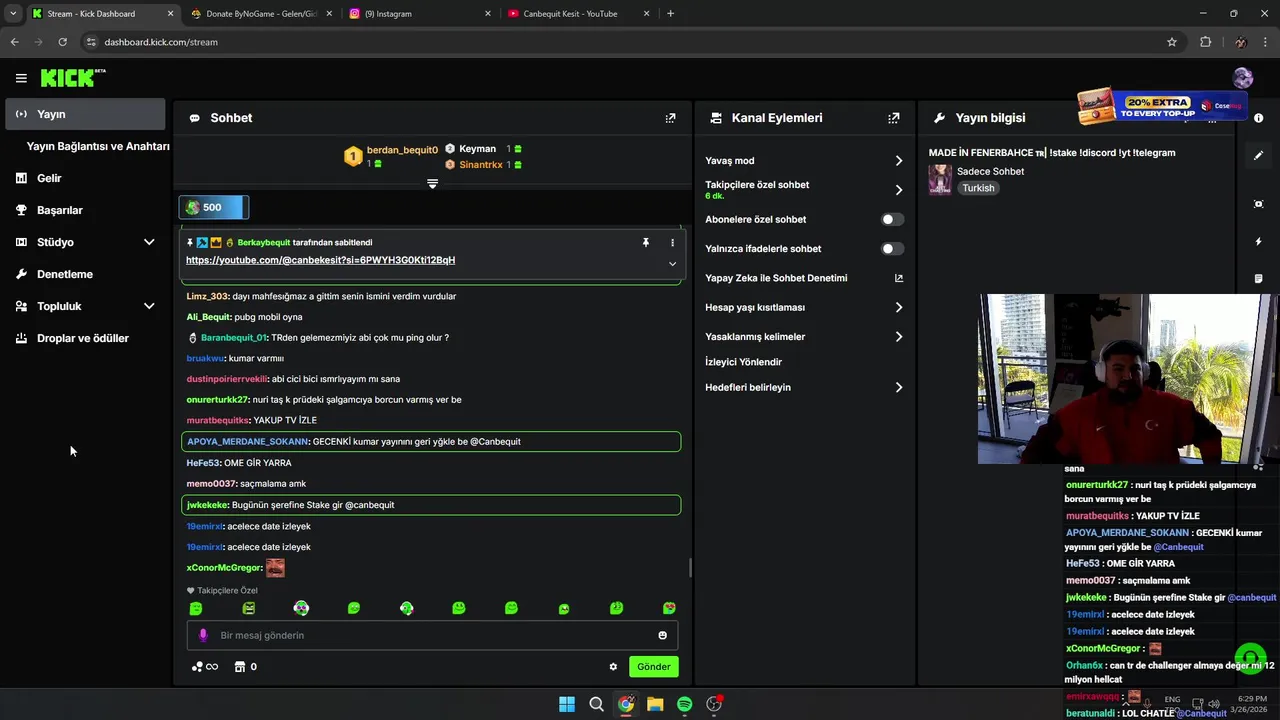1280x720 pixels.
Task: Click the shop icon showing 0
Action: 245,667
